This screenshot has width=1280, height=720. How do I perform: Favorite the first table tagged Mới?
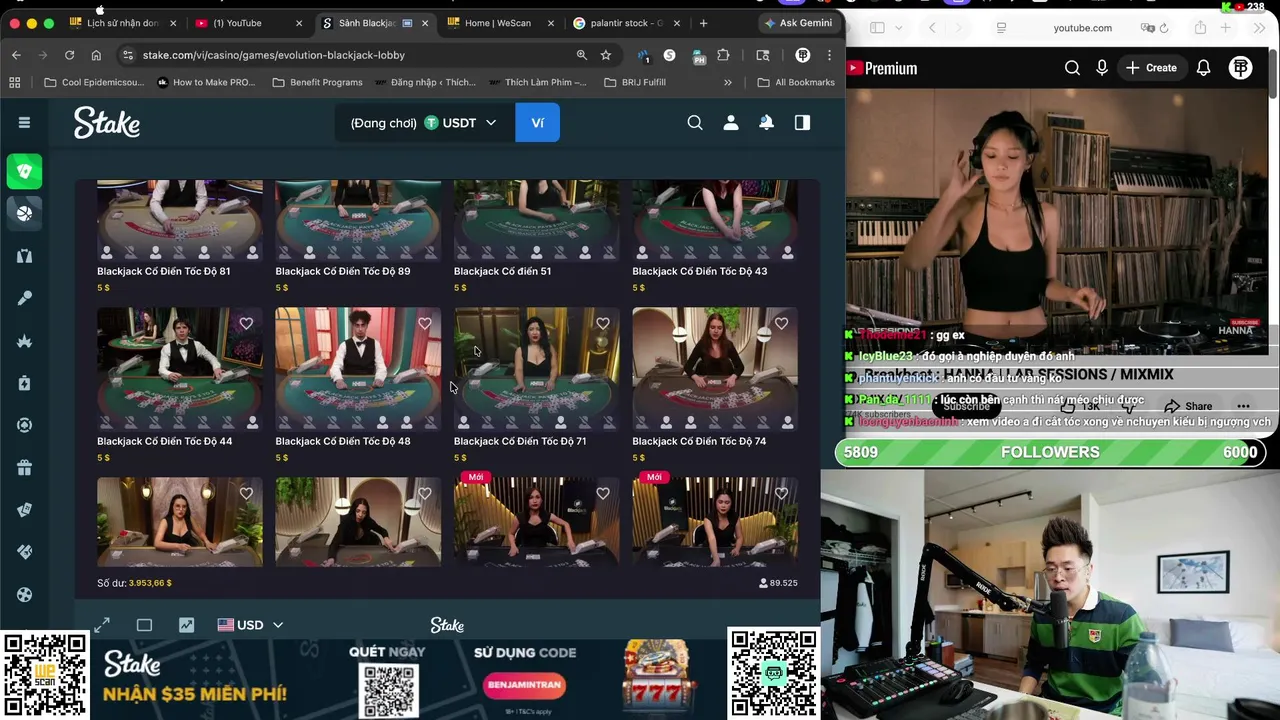603,493
